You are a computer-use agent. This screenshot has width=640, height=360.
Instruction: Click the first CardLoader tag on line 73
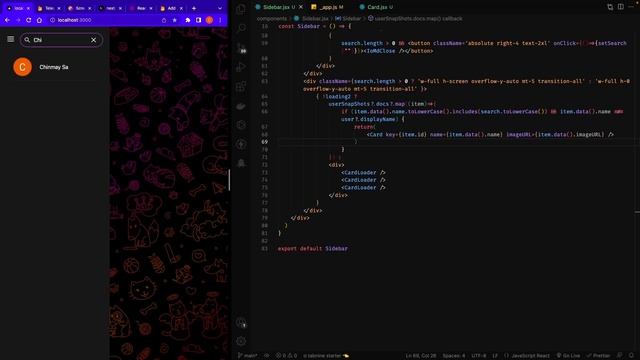(x=363, y=173)
